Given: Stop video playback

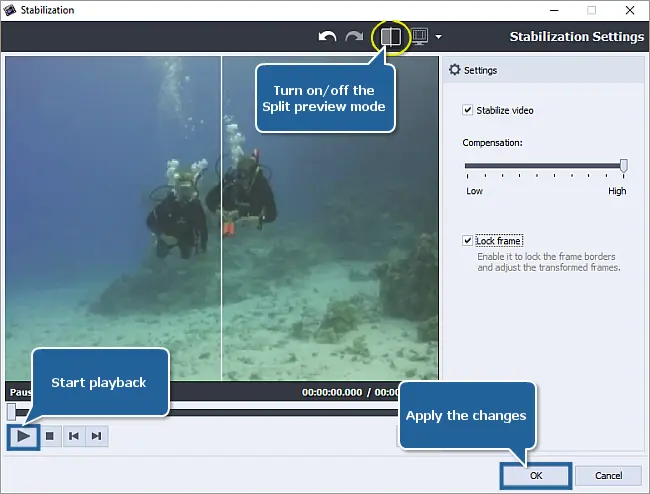Looking at the screenshot, I should click(48, 436).
